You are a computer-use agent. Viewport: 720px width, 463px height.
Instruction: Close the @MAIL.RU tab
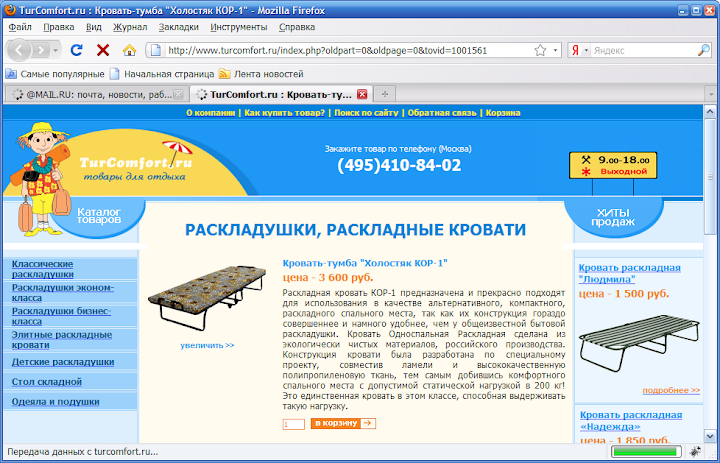pos(178,95)
